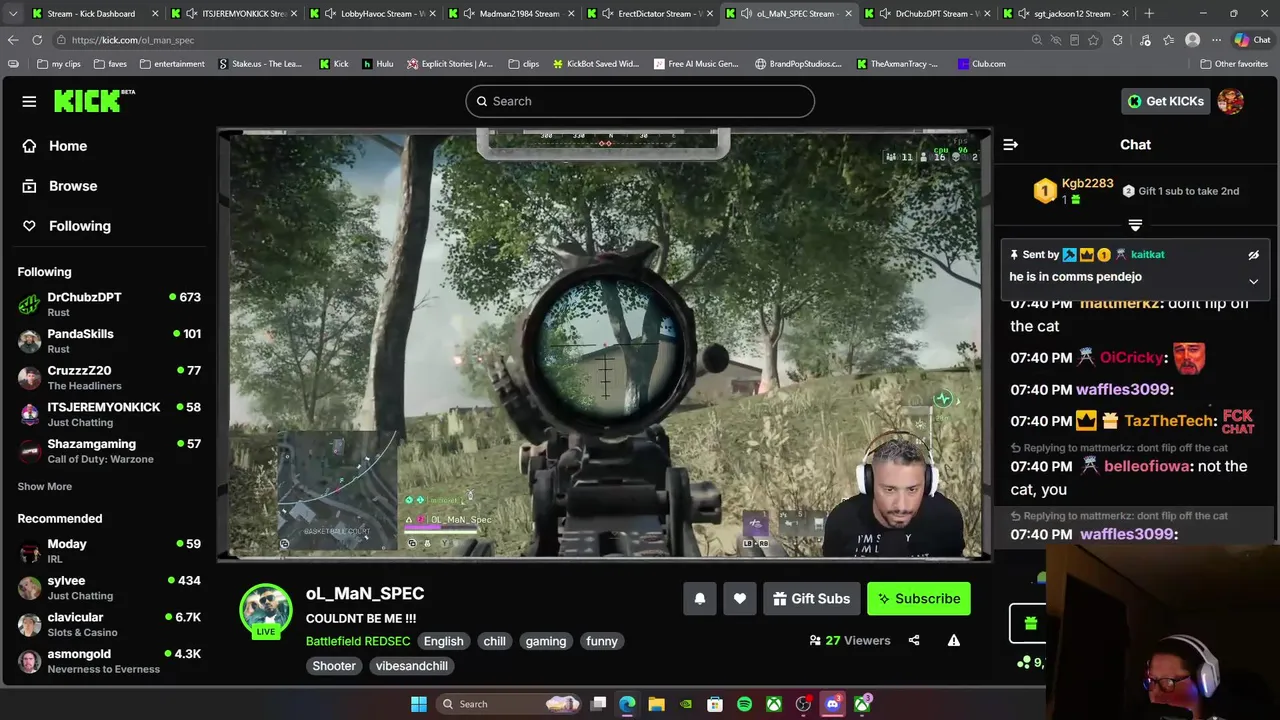
Task: Click the notification bell icon
Action: pos(700,599)
